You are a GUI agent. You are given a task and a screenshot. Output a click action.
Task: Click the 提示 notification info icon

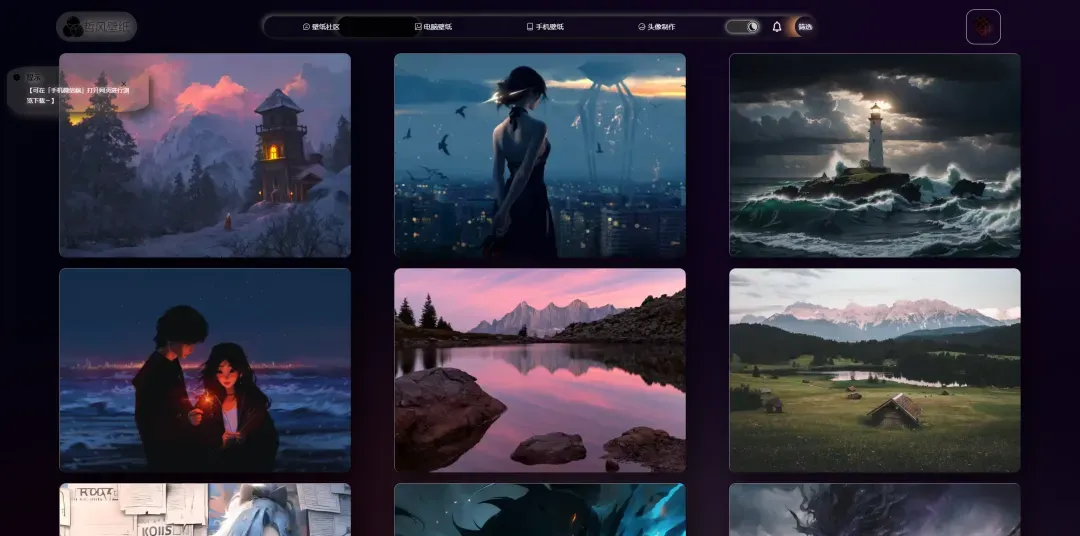click(x=17, y=77)
